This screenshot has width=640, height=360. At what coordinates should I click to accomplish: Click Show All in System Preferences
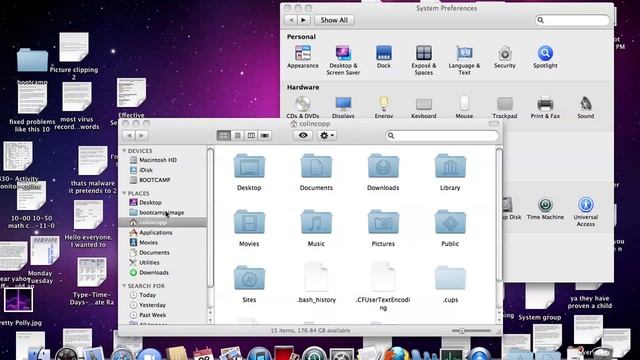(334, 20)
